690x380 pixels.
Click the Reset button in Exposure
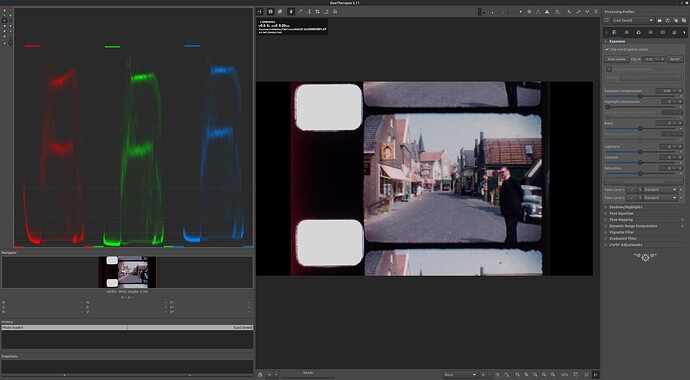coord(675,59)
